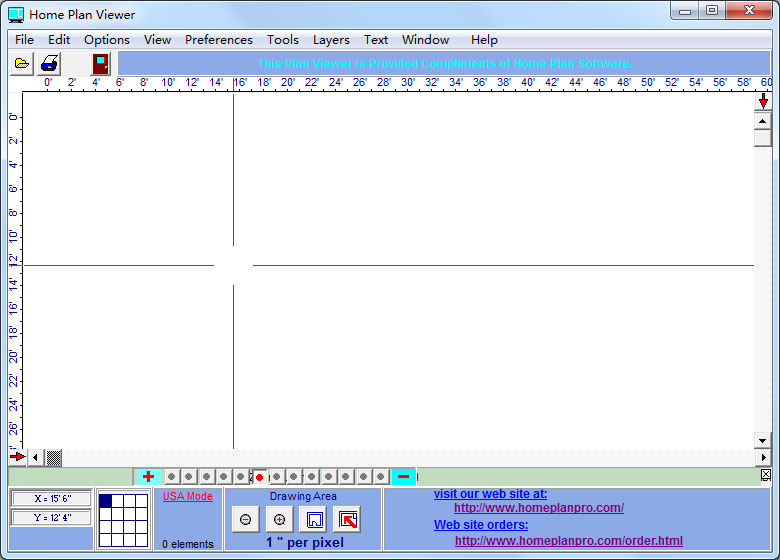Open the Edit menu
Viewport: 780px width, 560px height.
[59, 40]
